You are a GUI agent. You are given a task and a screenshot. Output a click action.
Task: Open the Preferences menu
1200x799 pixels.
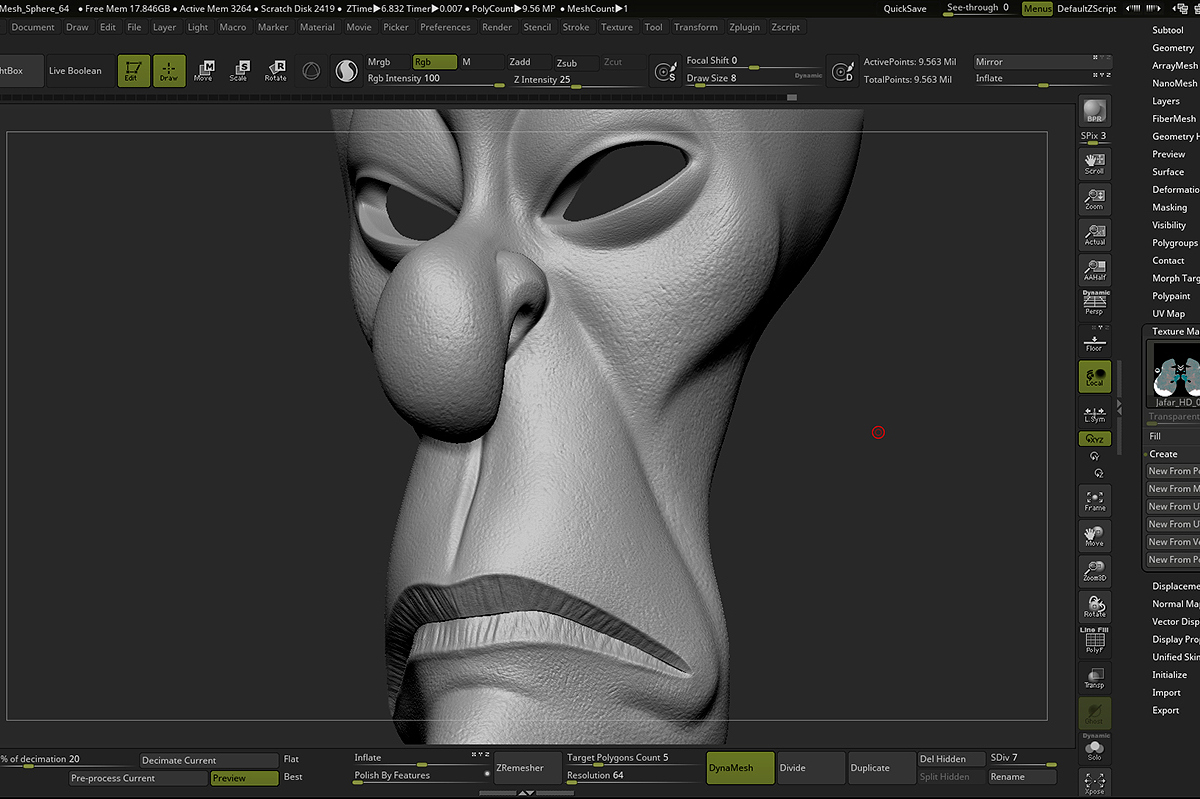click(445, 27)
